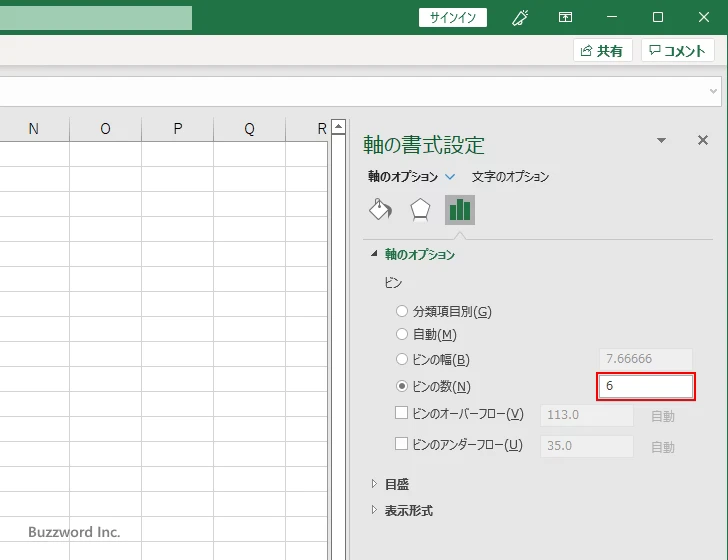The height and width of the screenshot is (560, 728).
Task: Switch to 文字のオプション tab
Action: [510, 177]
